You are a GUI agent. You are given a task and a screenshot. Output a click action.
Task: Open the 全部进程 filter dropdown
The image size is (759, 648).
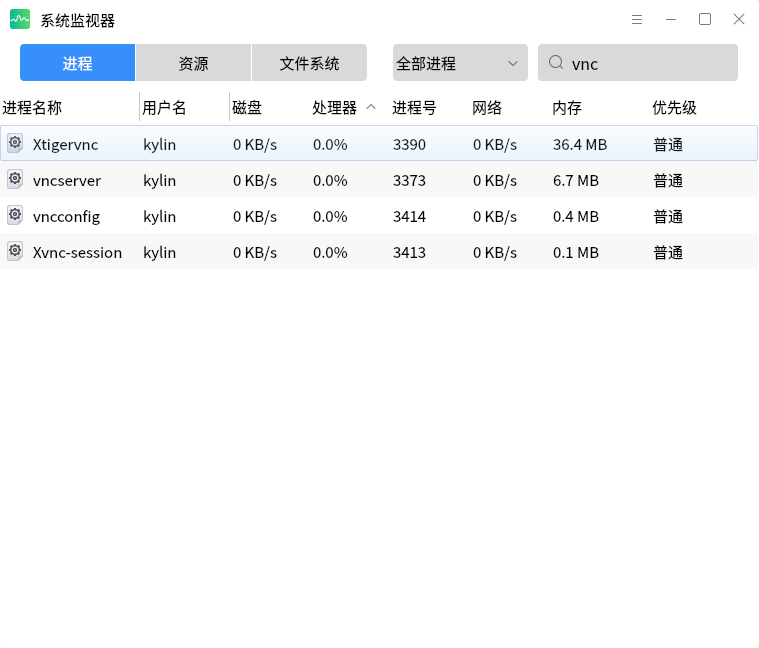[x=460, y=62]
